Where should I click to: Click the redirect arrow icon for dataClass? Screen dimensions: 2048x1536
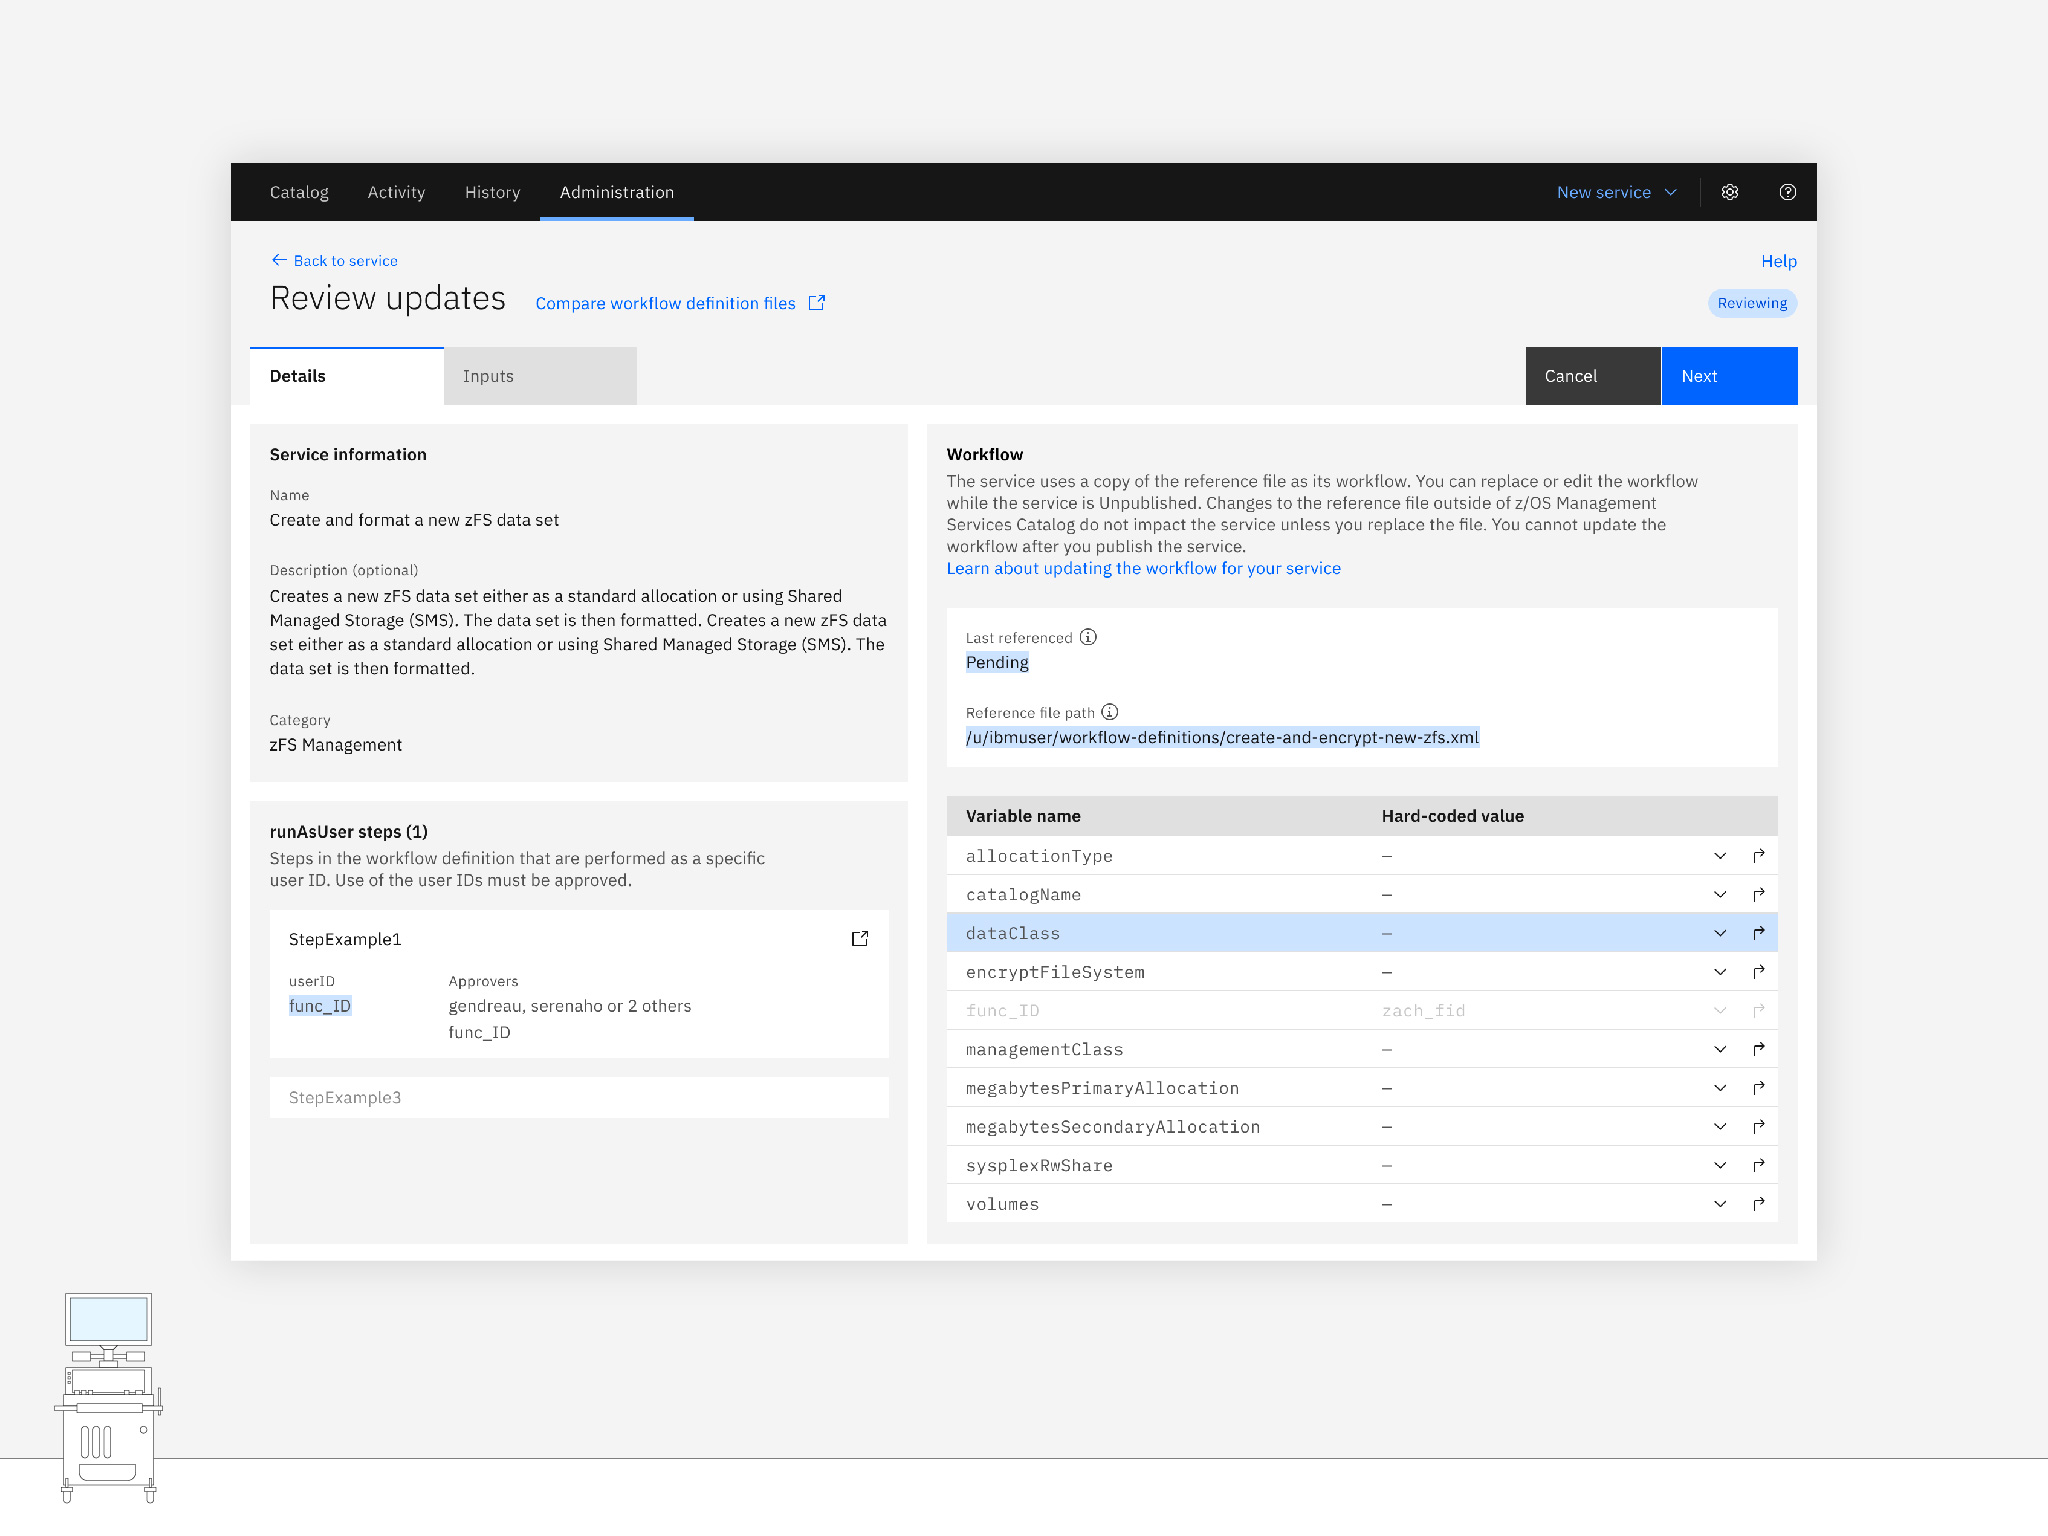click(1759, 933)
